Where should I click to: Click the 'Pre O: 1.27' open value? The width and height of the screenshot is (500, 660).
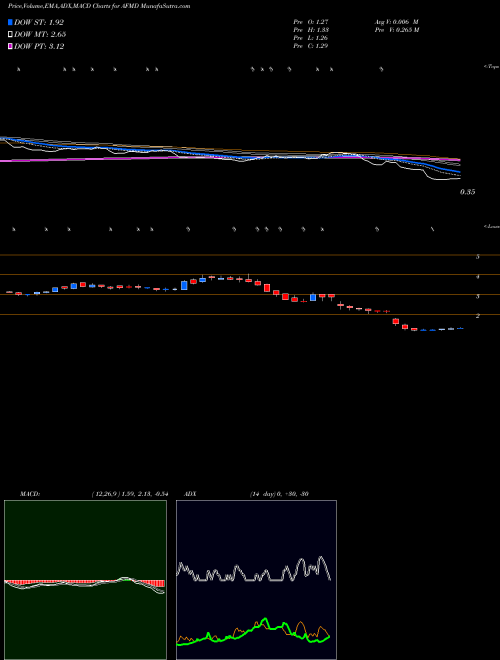311,22
